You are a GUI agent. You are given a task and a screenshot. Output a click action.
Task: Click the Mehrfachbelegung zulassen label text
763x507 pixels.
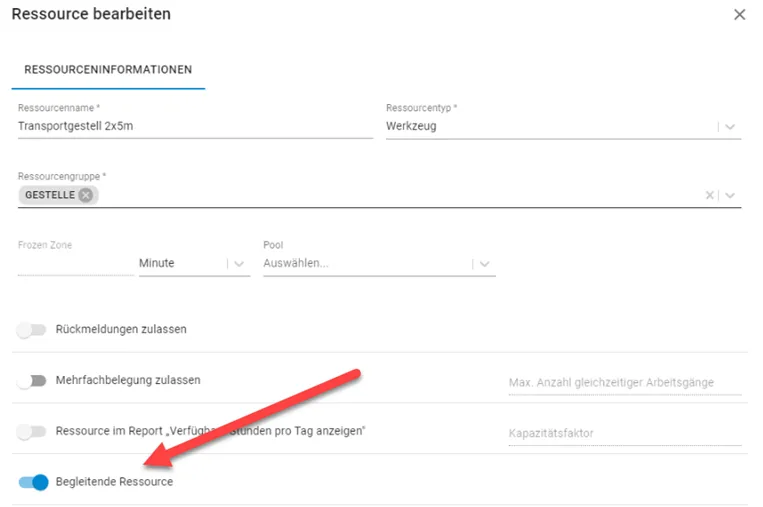pos(128,380)
